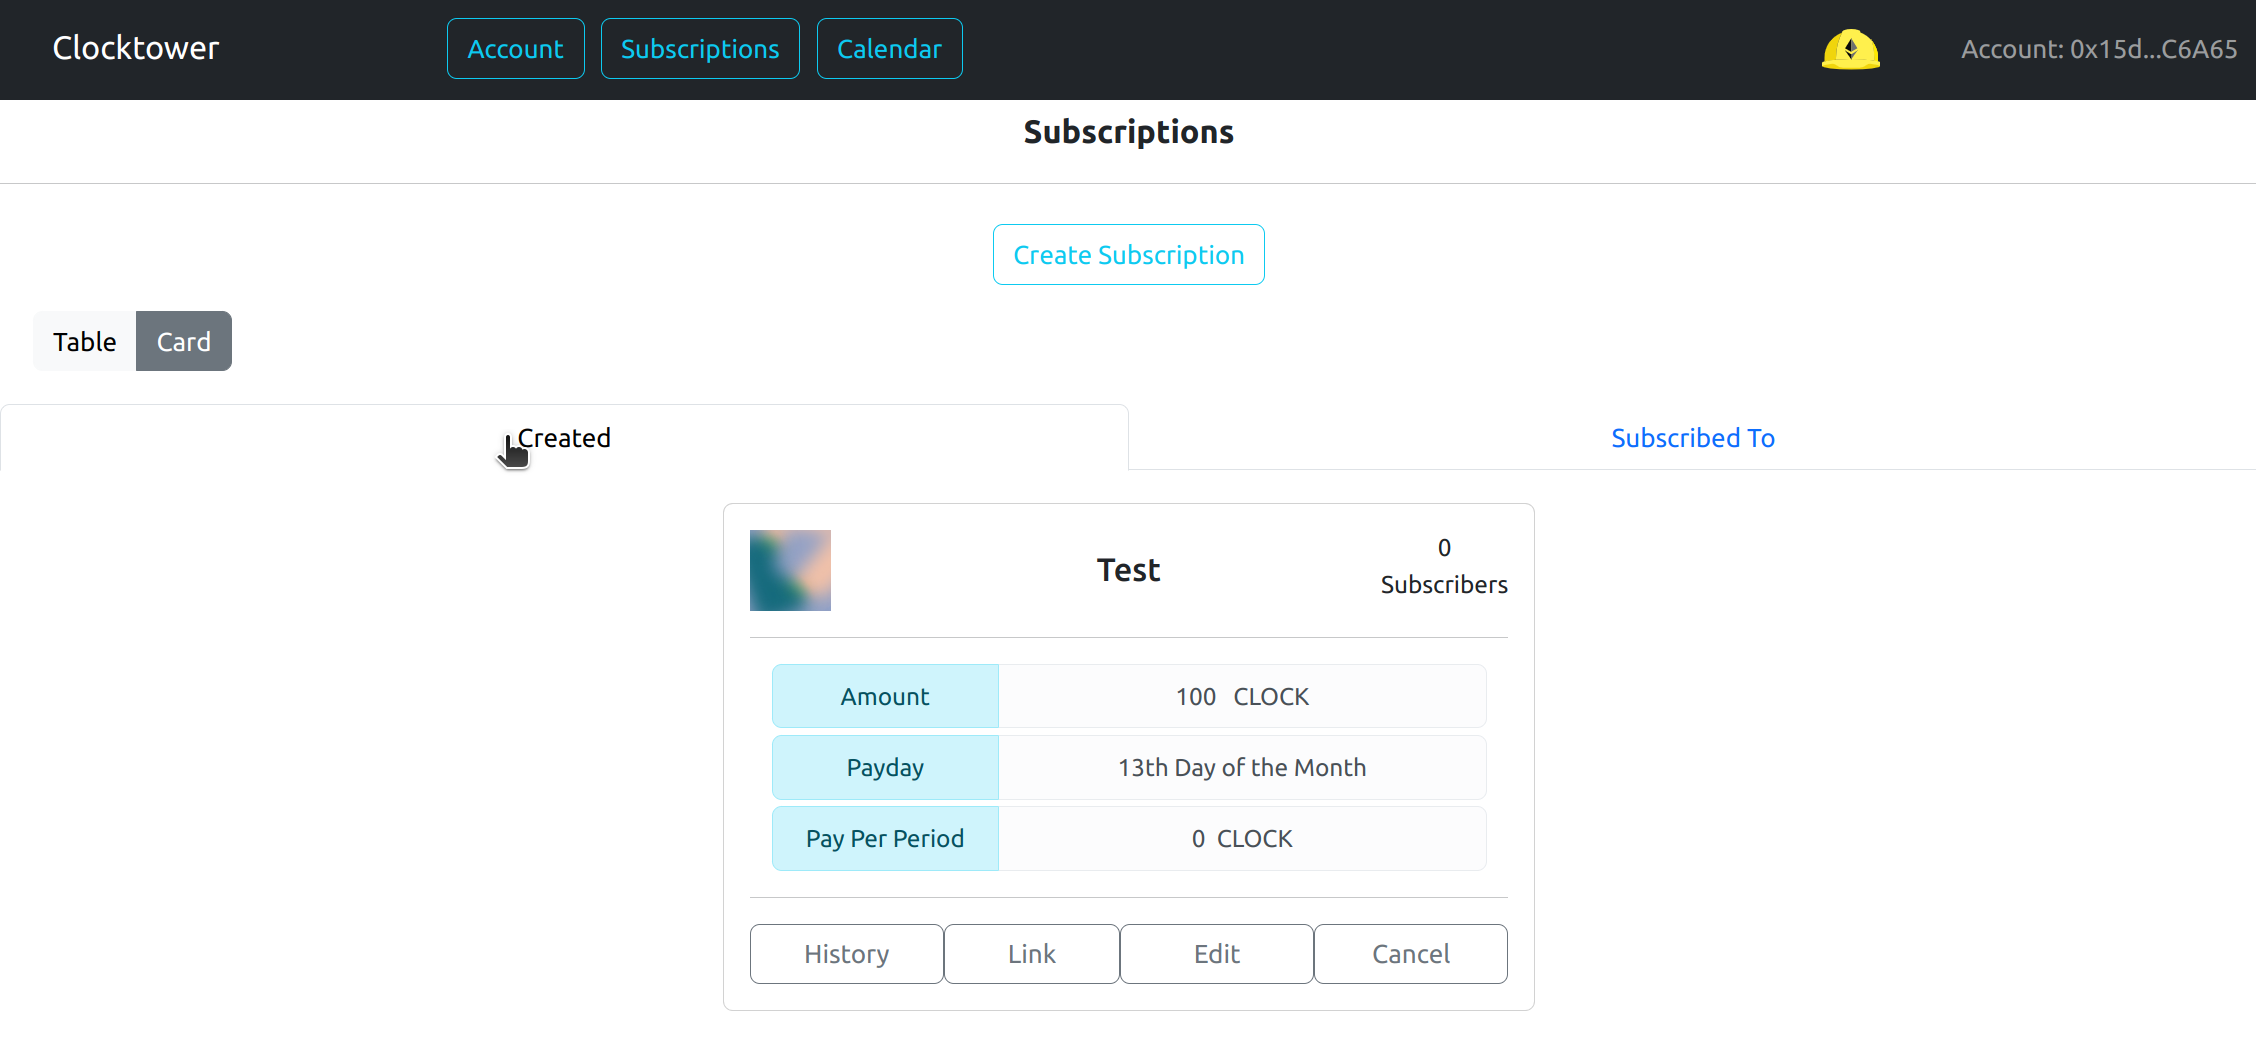The height and width of the screenshot is (1045, 2256).
Task: Open the Calendar nav button
Action: [x=889, y=49]
